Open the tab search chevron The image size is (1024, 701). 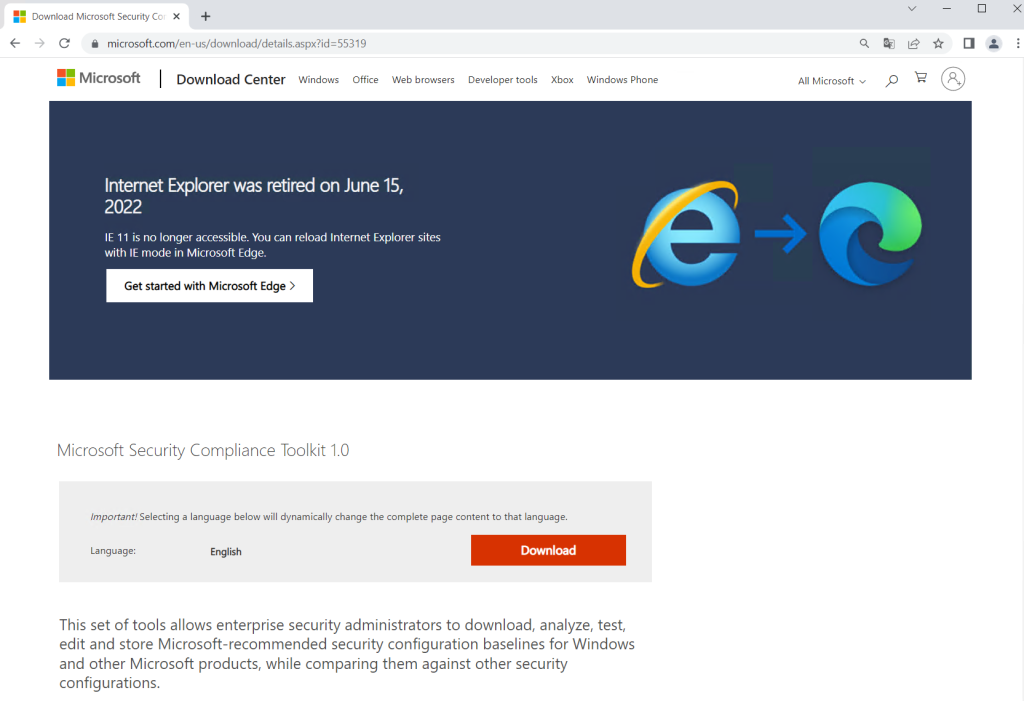pyautogui.click(x=912, y=8)
